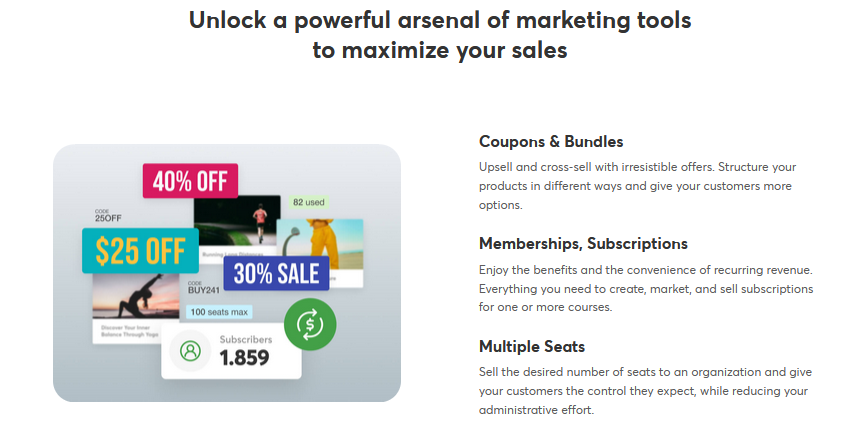Click the subscriber user profile icon
Image resolution: width=849 pixels, height=438 pixels.
point(190,351)
